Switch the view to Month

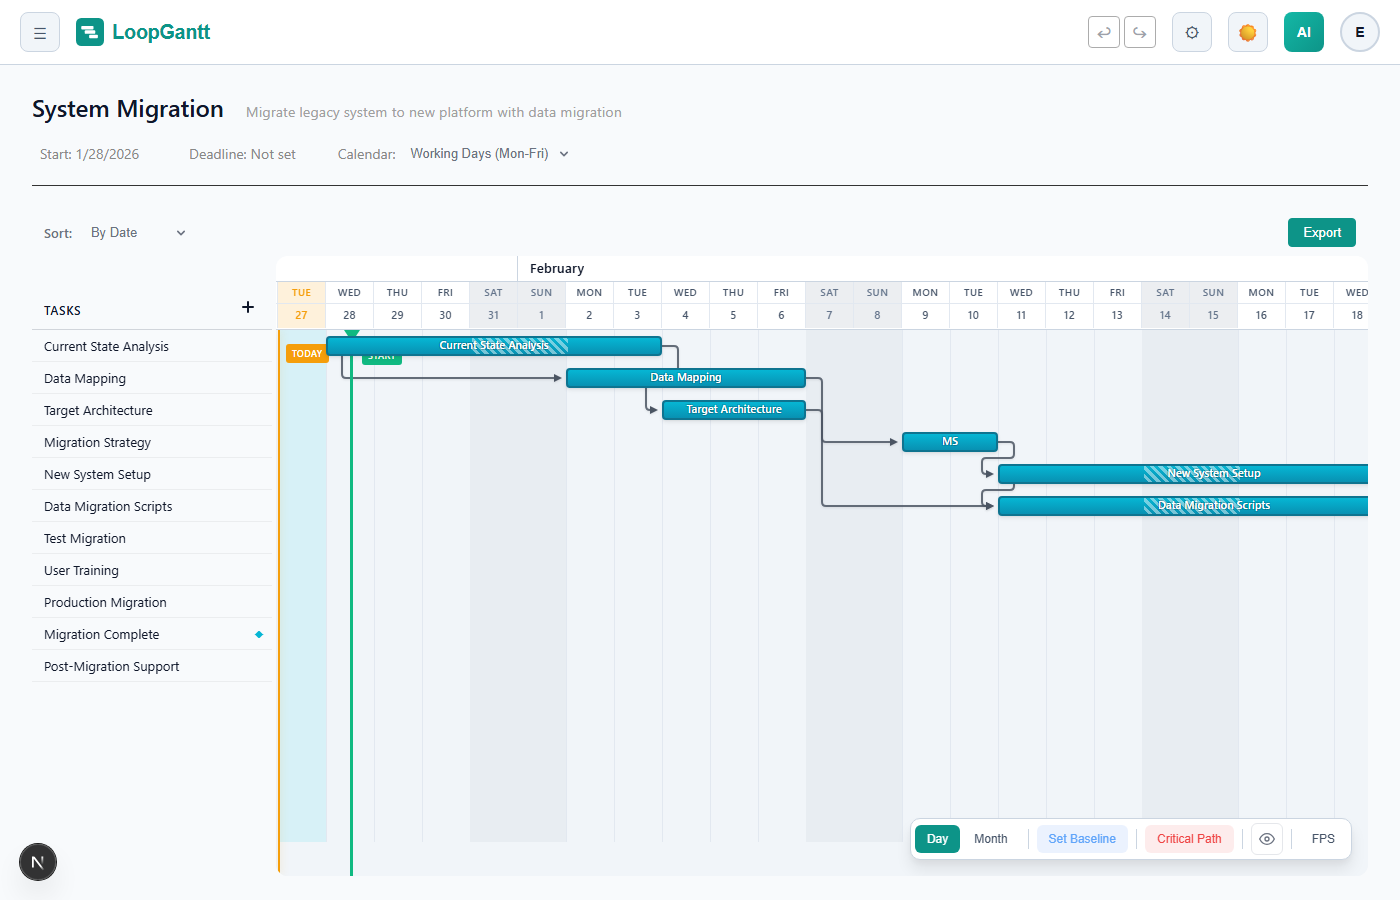coord(990,838)
